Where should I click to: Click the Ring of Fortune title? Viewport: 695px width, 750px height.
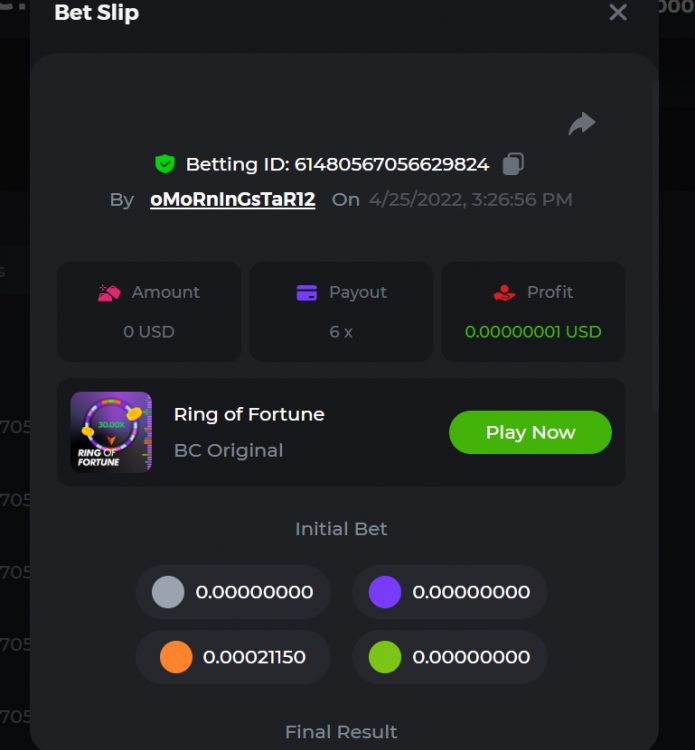pyautogui.click(x=249, y=414)
